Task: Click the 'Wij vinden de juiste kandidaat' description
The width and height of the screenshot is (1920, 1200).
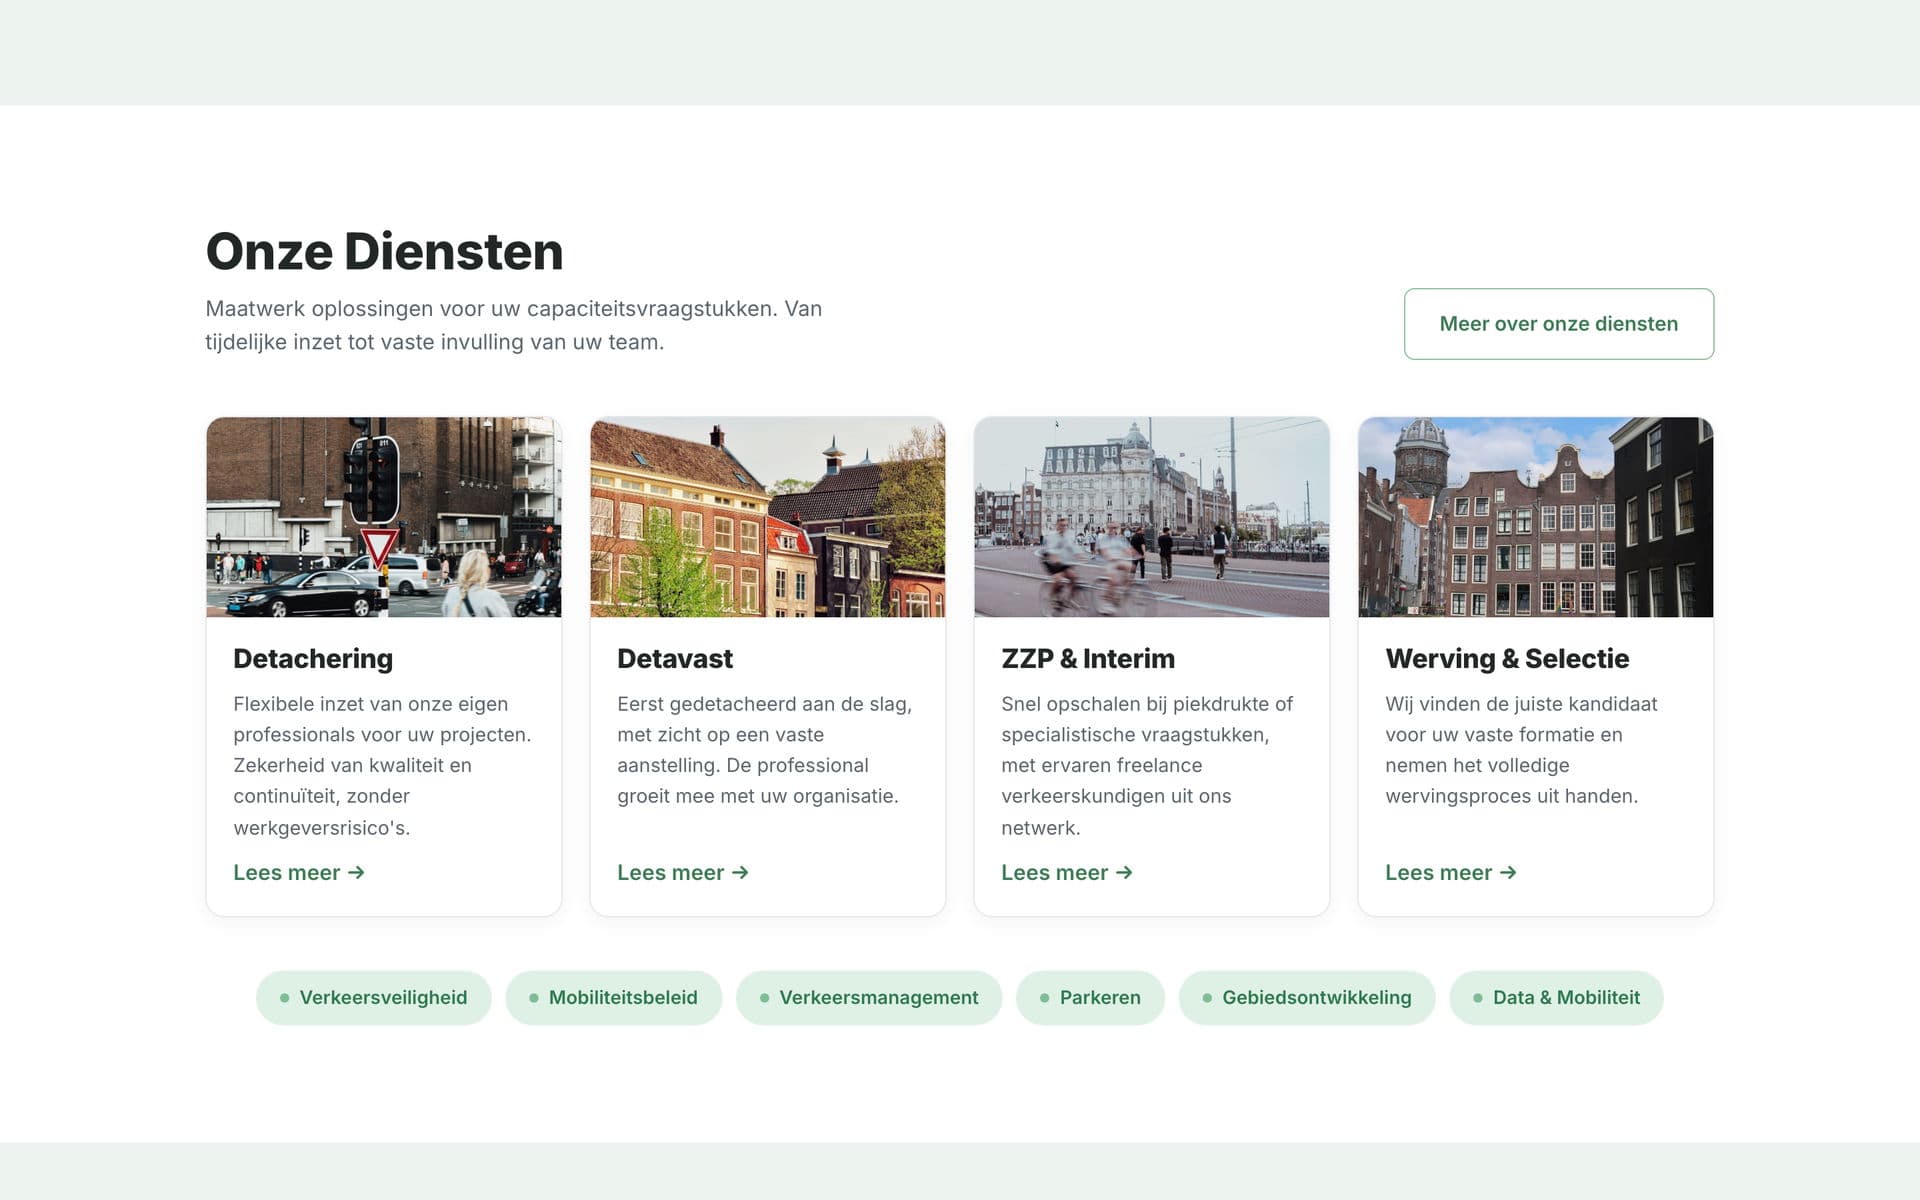Action: [1521, 750]
